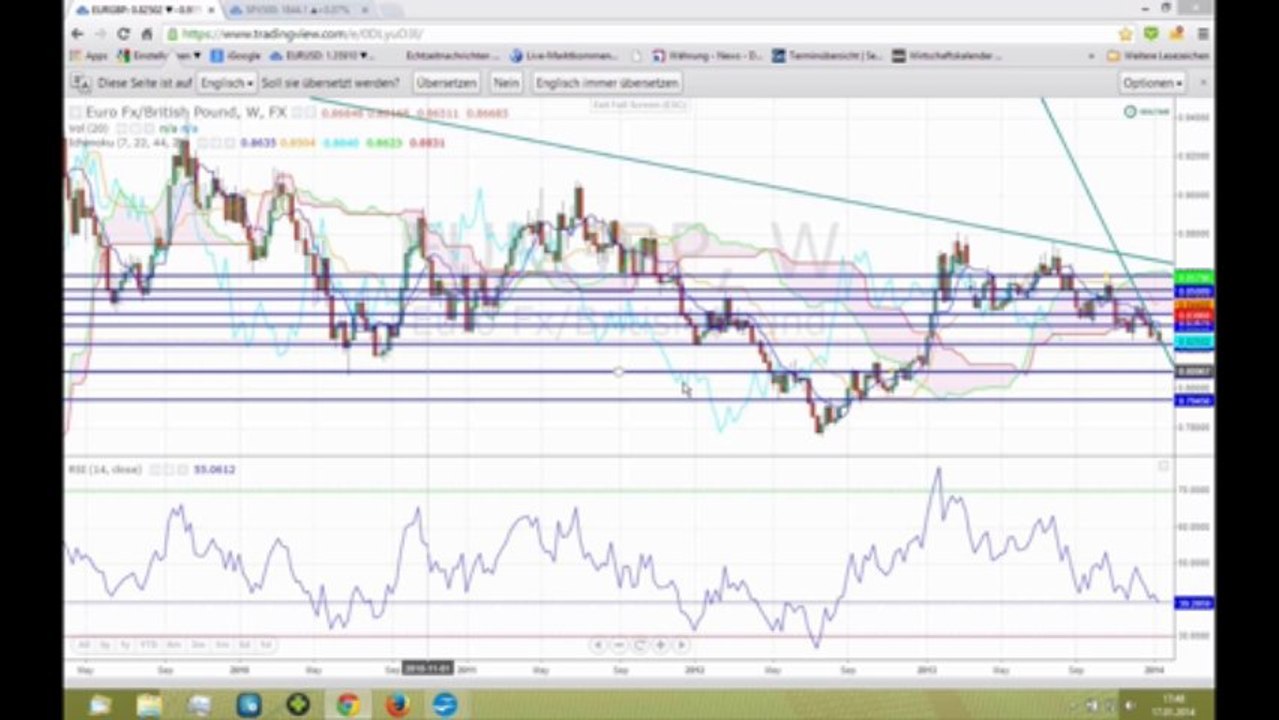Switch to the EURGBP browser tab
Viewport: 1279px width, 720px height.
point(142,10)
